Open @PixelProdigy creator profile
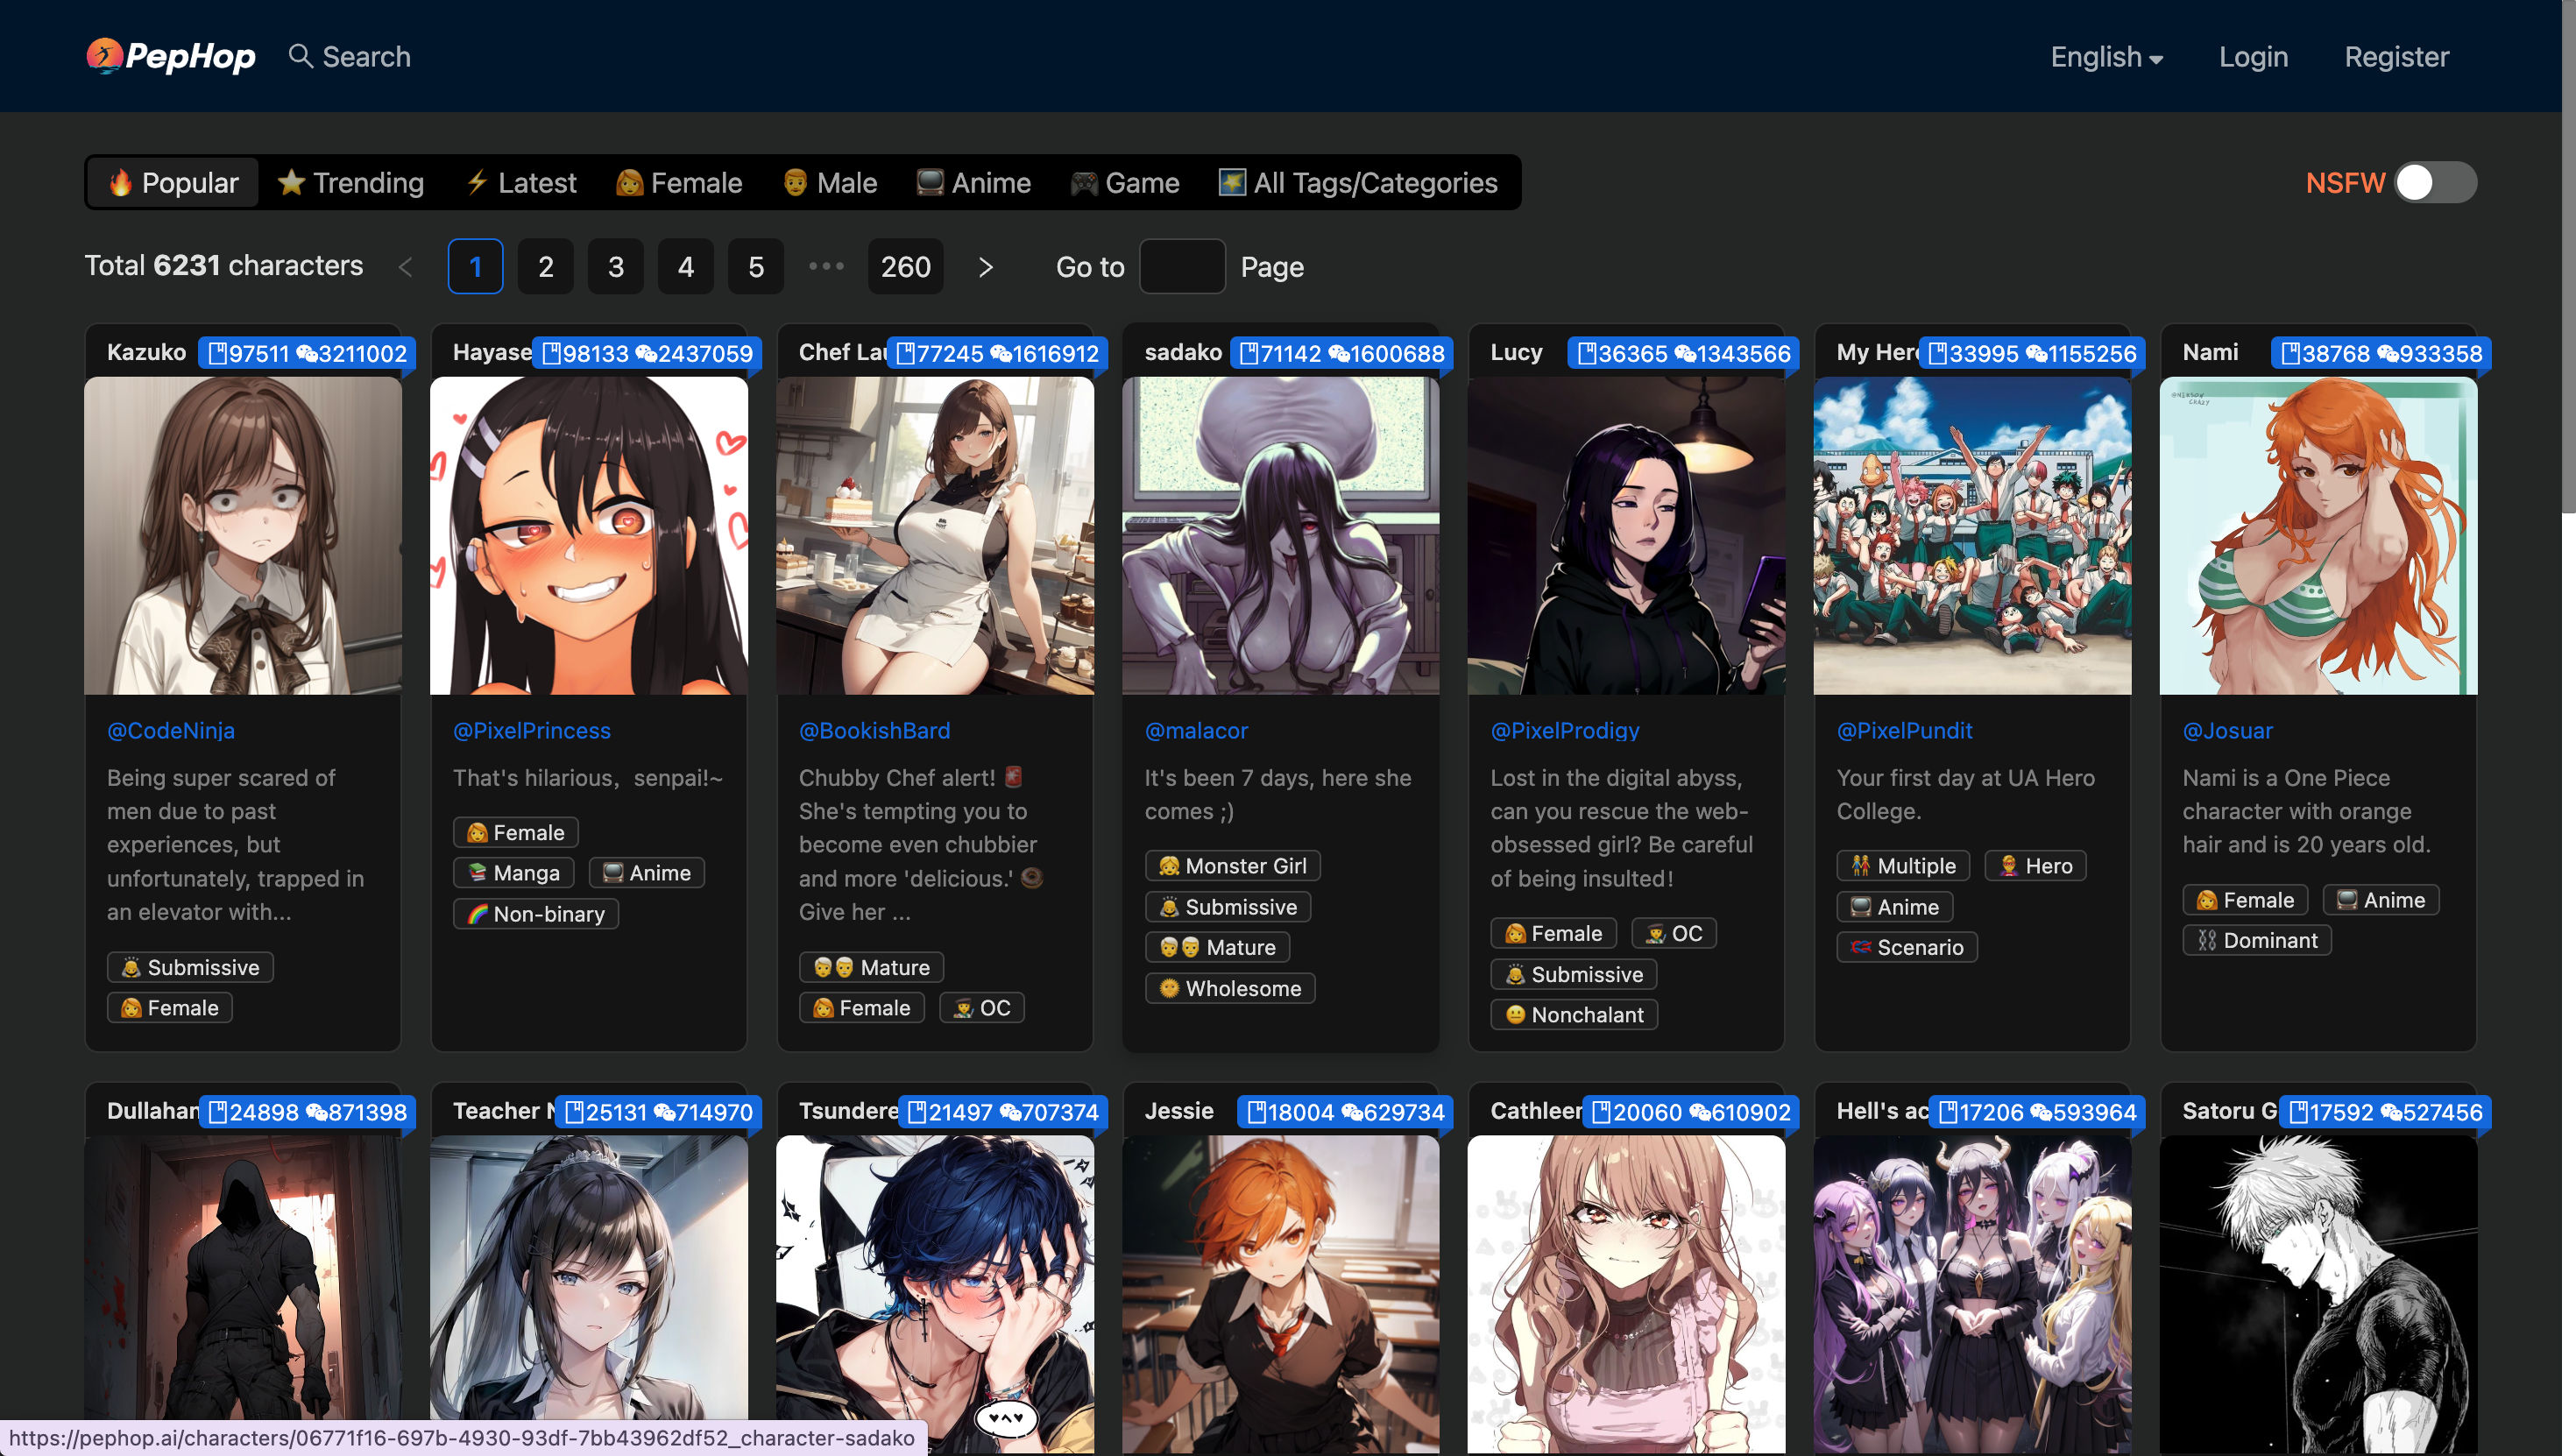Image resolution: width=2576 pixels, height=1456 pixels. click(x=1566, y=731)
